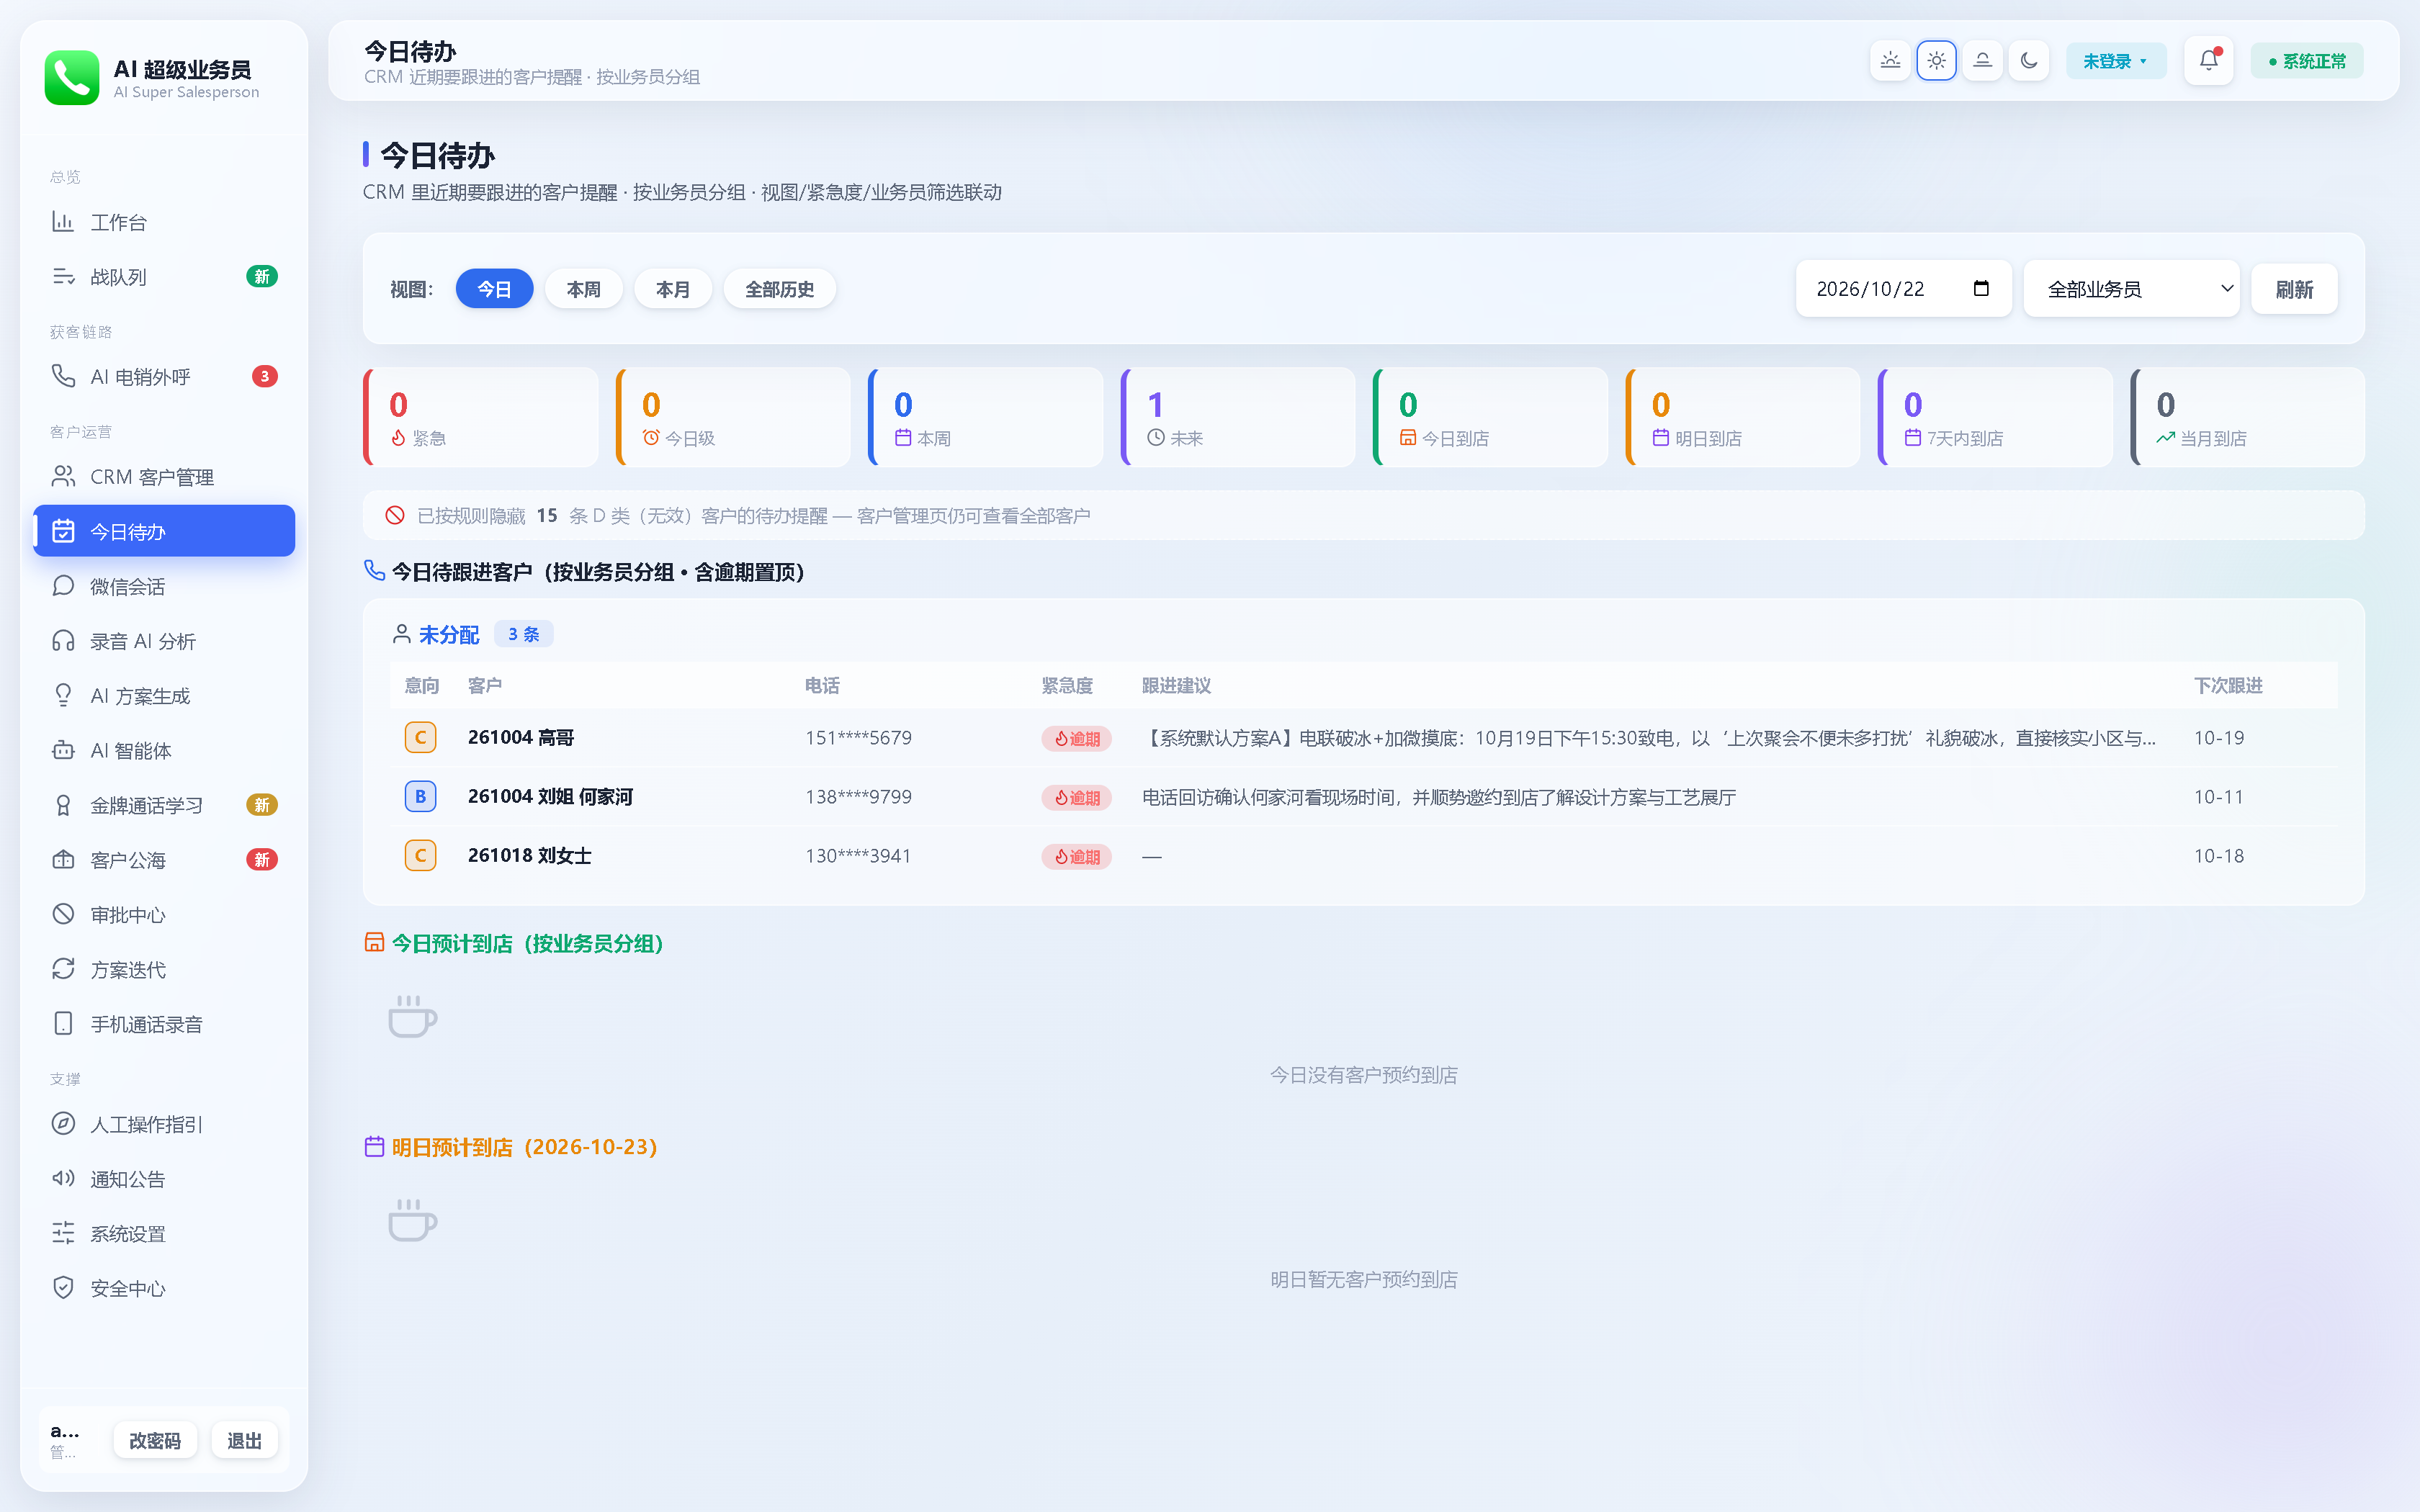Open customer 261004 高哥
The image size is (2420, 1512).
521,738
